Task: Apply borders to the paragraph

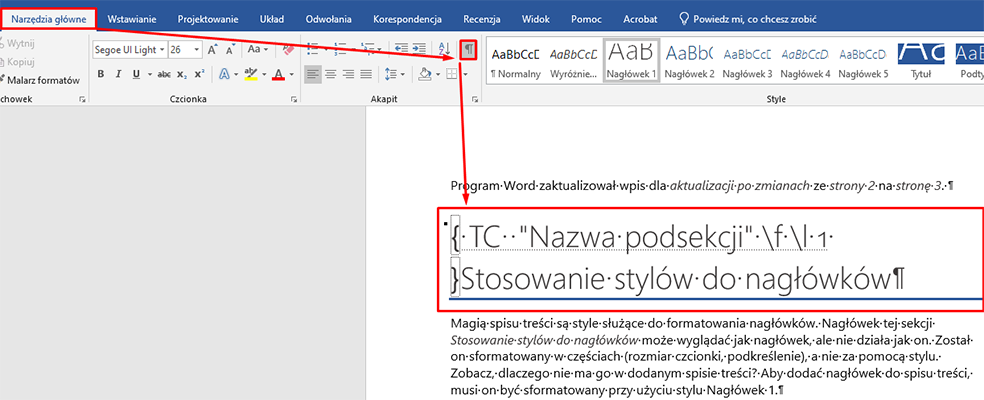Action: point(451,74)
